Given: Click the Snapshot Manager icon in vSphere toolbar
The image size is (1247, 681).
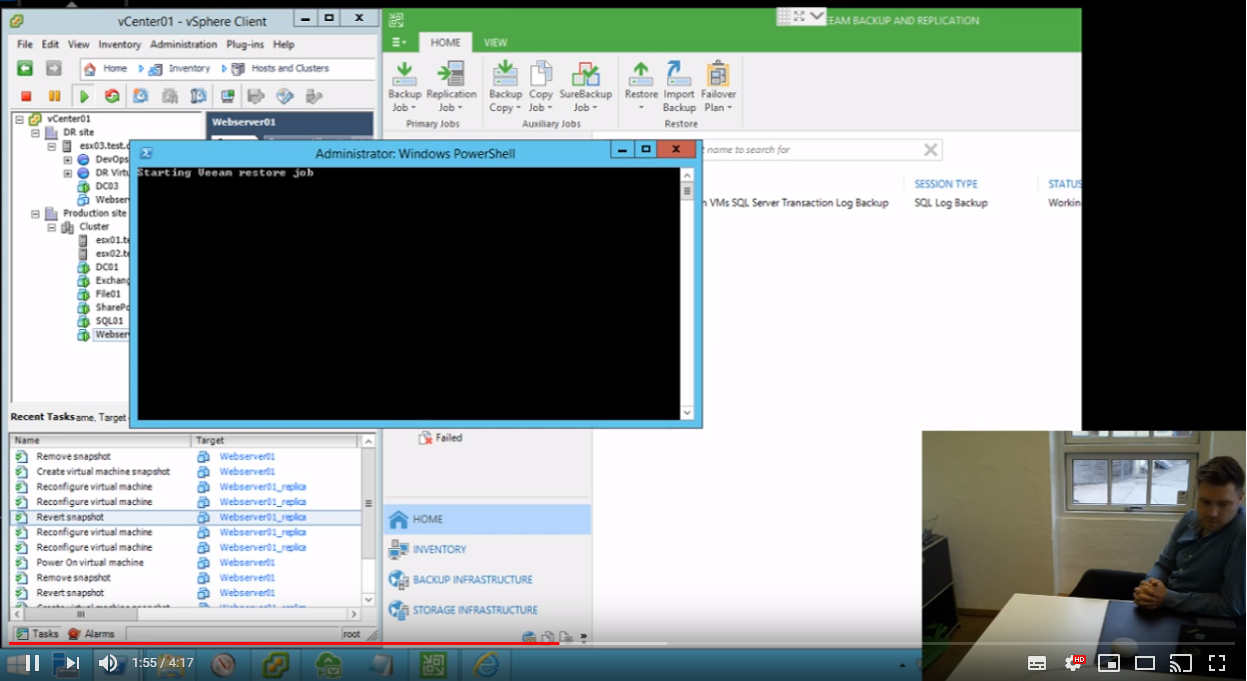Looking at the screenshot, I should click(x=199, y=96).
